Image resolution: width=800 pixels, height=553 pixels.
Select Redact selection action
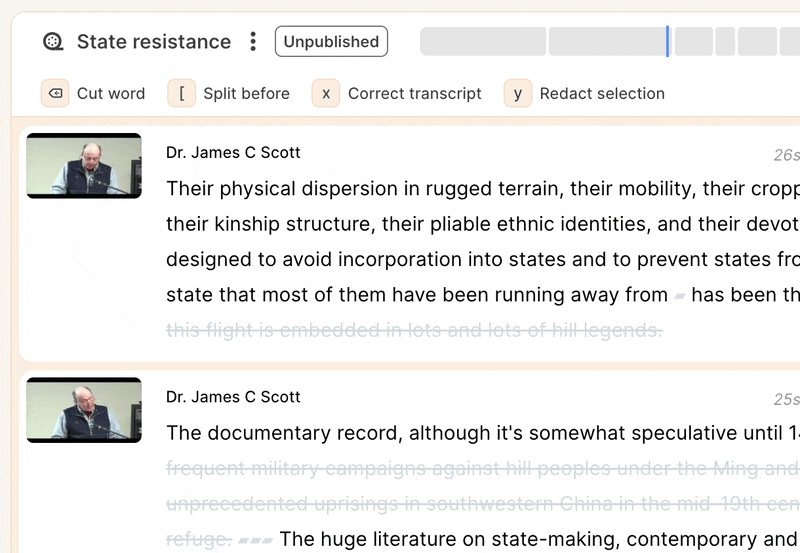click(602, 93)
